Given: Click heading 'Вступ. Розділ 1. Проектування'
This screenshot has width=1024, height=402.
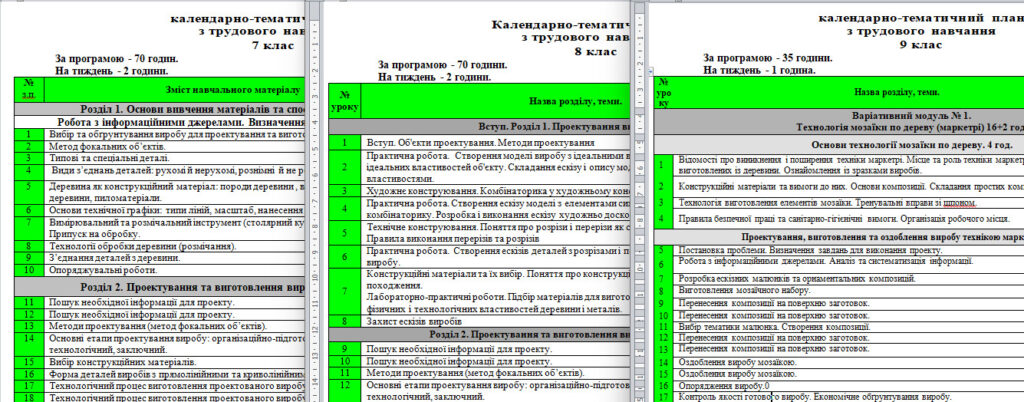Looking at the screenshot, I should (479, 127).
